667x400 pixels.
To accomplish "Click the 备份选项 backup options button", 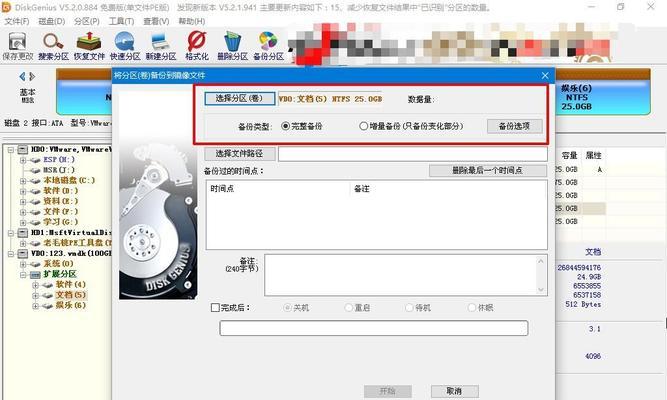I will 514,126.
